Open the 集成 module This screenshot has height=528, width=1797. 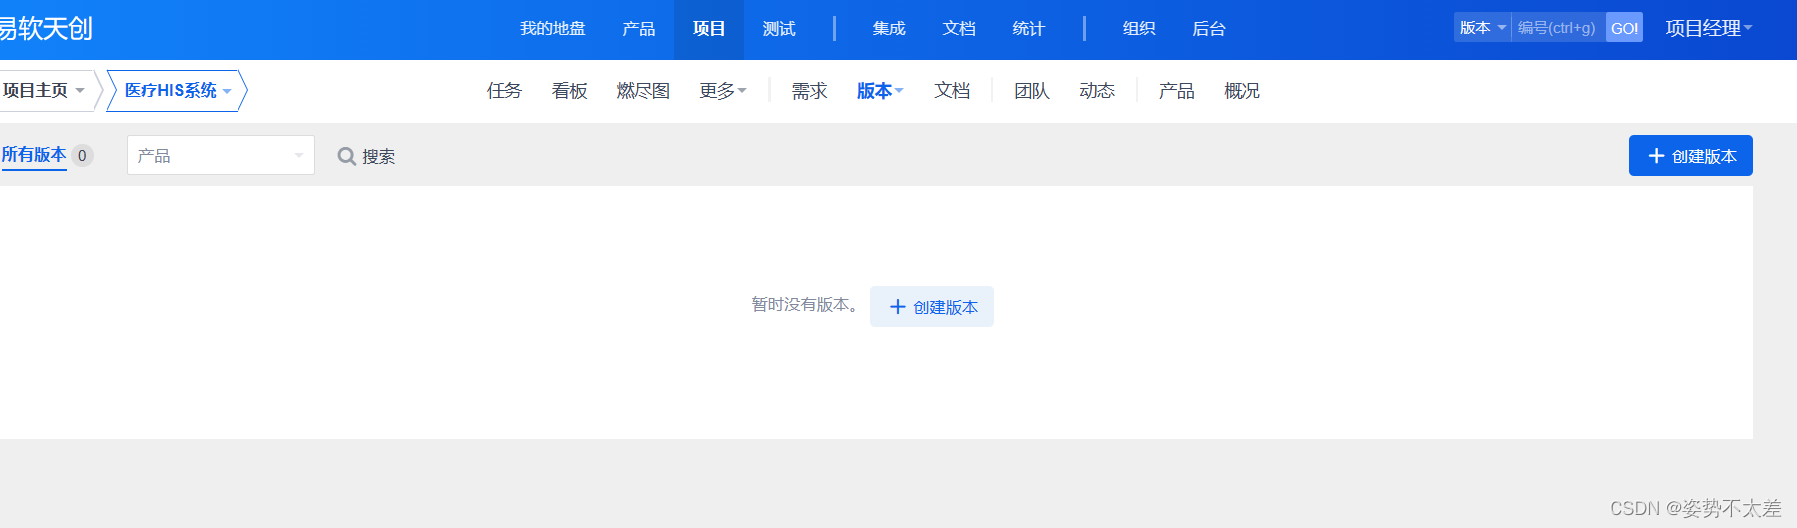tap(888, 29)
